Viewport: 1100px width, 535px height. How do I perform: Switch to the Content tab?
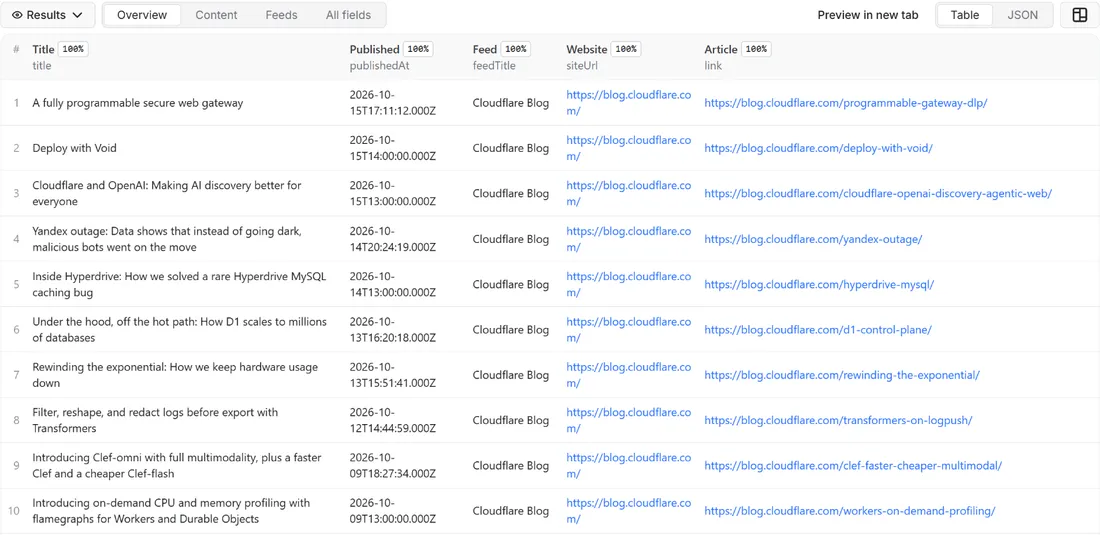pos(216,15)
